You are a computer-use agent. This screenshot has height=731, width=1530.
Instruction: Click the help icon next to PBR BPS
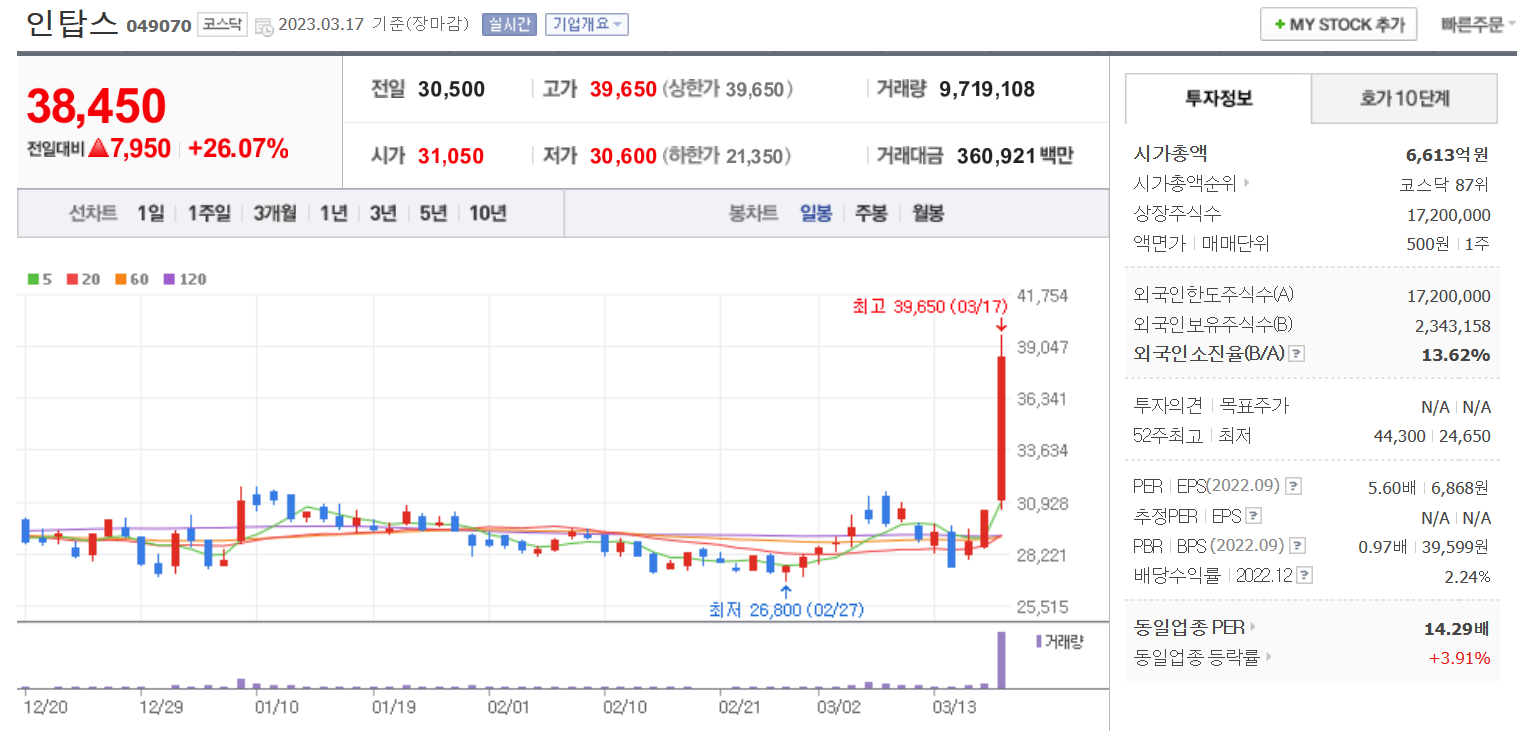pyautogui.click(x=1297, y=546)
